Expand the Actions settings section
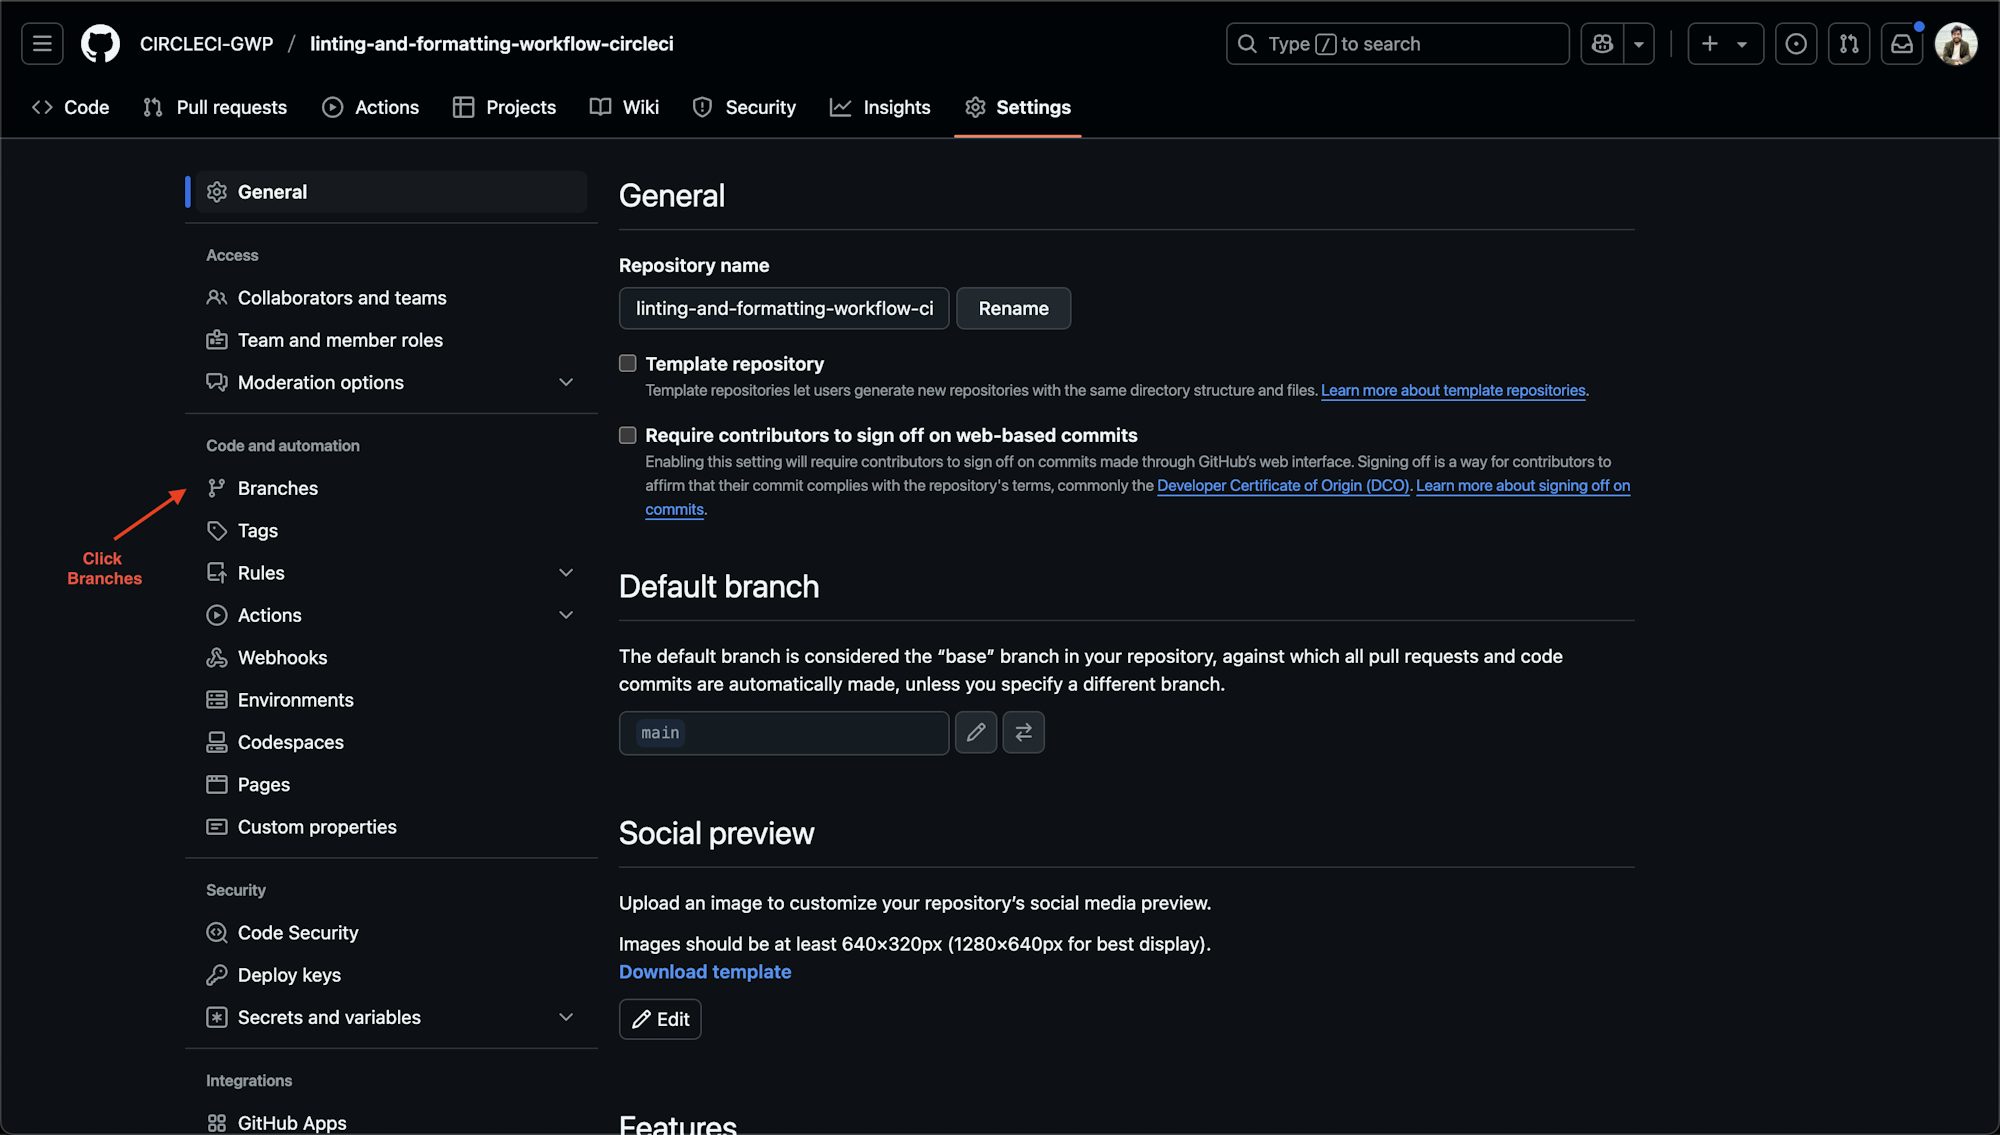The height and width of the screenshot is (1135, 2000). (x=566, y=614)
